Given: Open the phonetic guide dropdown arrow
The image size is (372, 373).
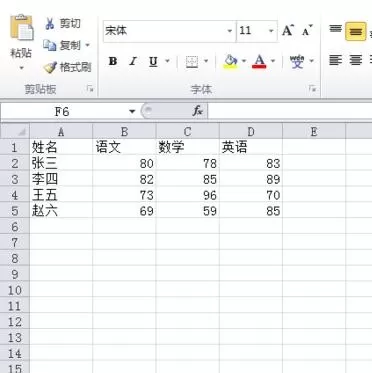Looking at the screenshot, I should [312, 61].
